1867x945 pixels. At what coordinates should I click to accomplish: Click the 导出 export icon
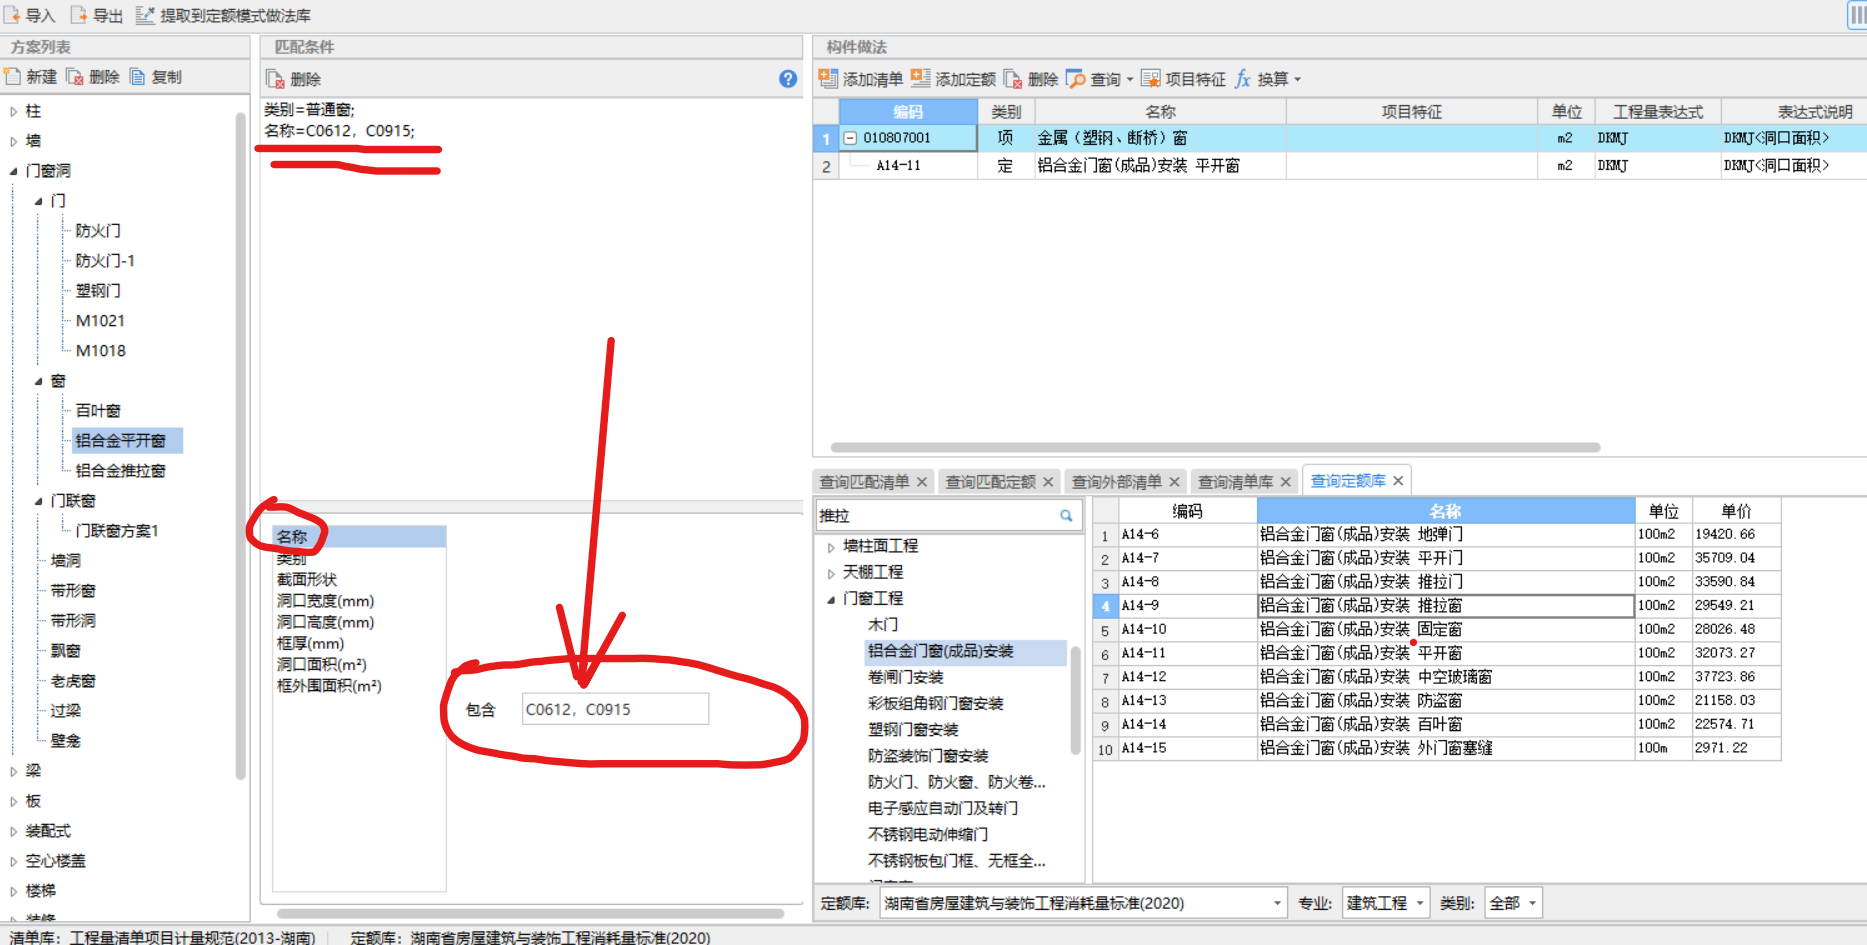coord(78,15)
